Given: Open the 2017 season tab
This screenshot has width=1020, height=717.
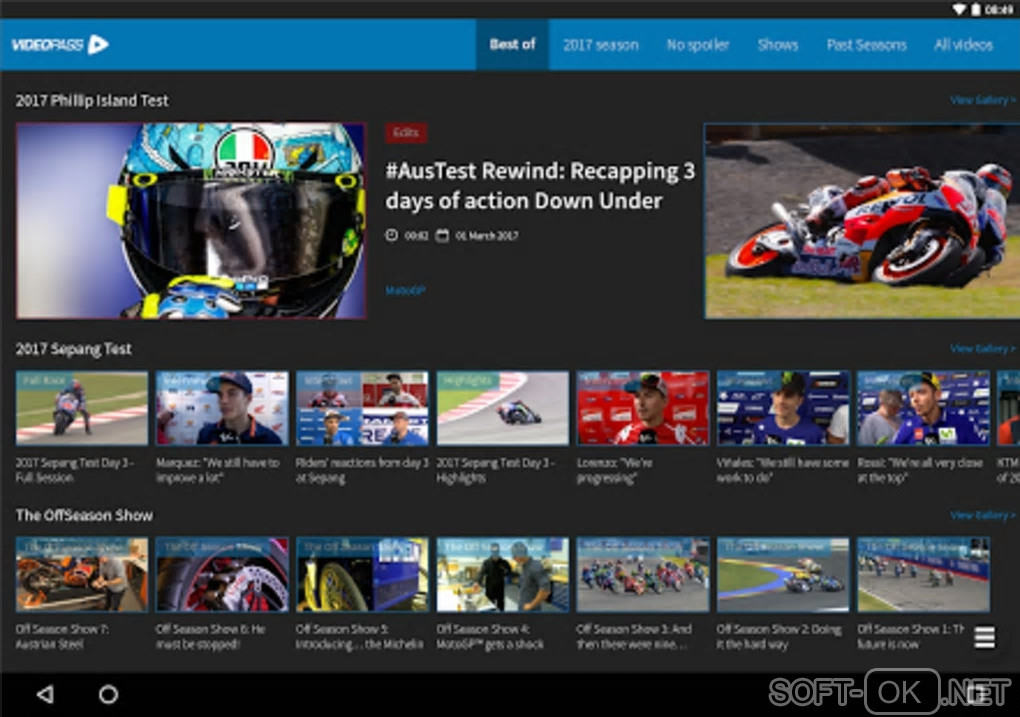Looking at the screenshot, I should coord(600,45).
